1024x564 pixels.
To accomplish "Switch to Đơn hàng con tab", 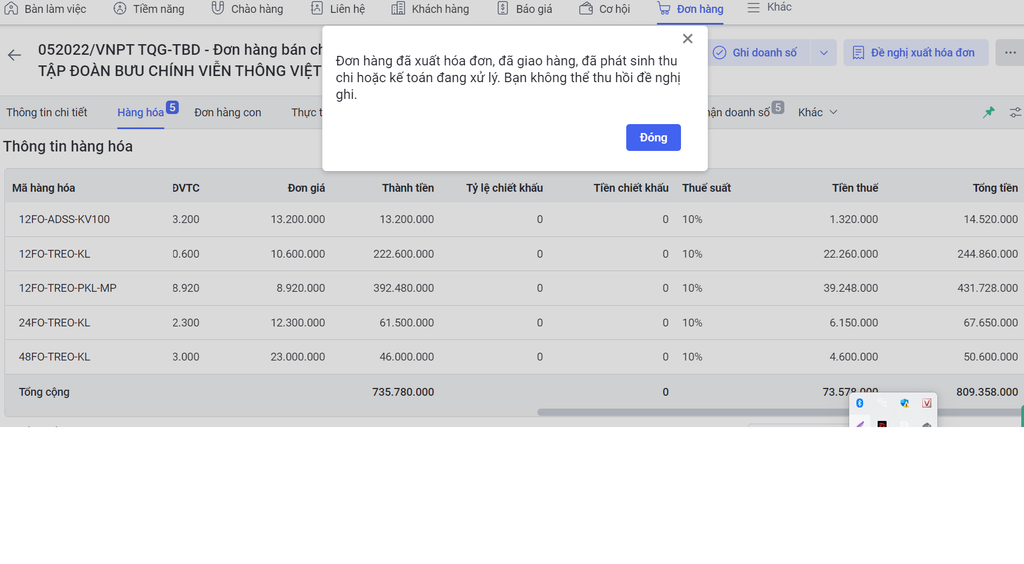I will pyautogui.click(x=227, y=112).
